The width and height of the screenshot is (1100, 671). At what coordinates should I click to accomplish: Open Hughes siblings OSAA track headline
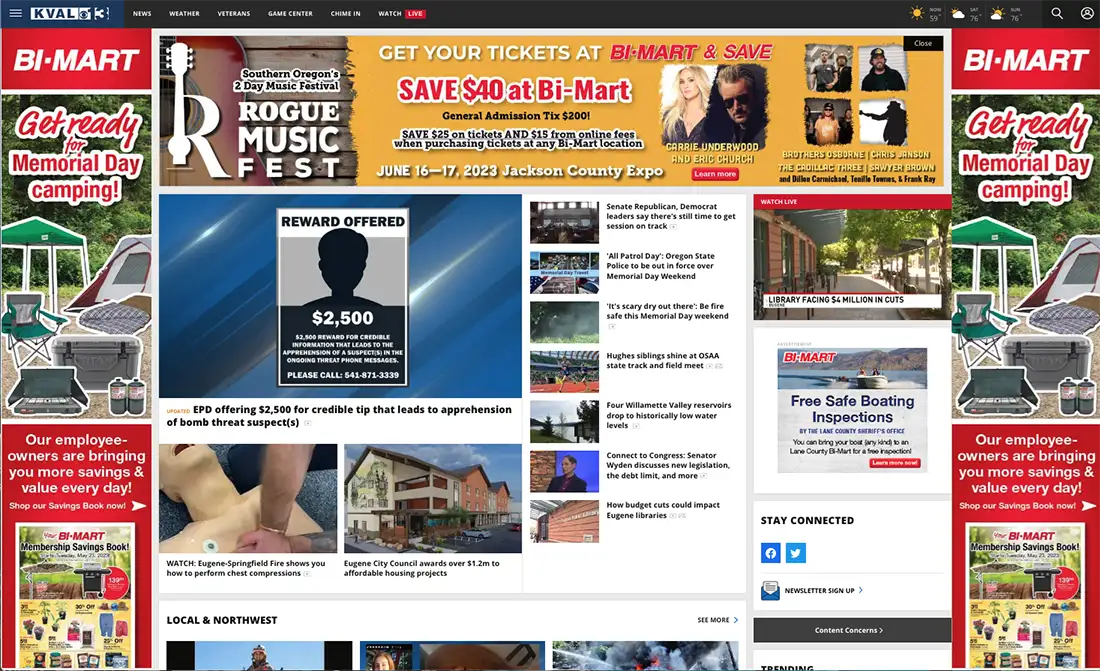tap(663, 361)
